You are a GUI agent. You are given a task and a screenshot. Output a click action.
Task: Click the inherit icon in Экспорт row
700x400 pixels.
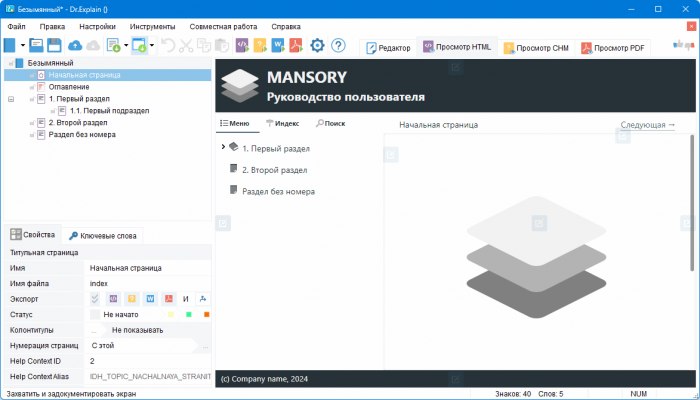click(203, 299)
